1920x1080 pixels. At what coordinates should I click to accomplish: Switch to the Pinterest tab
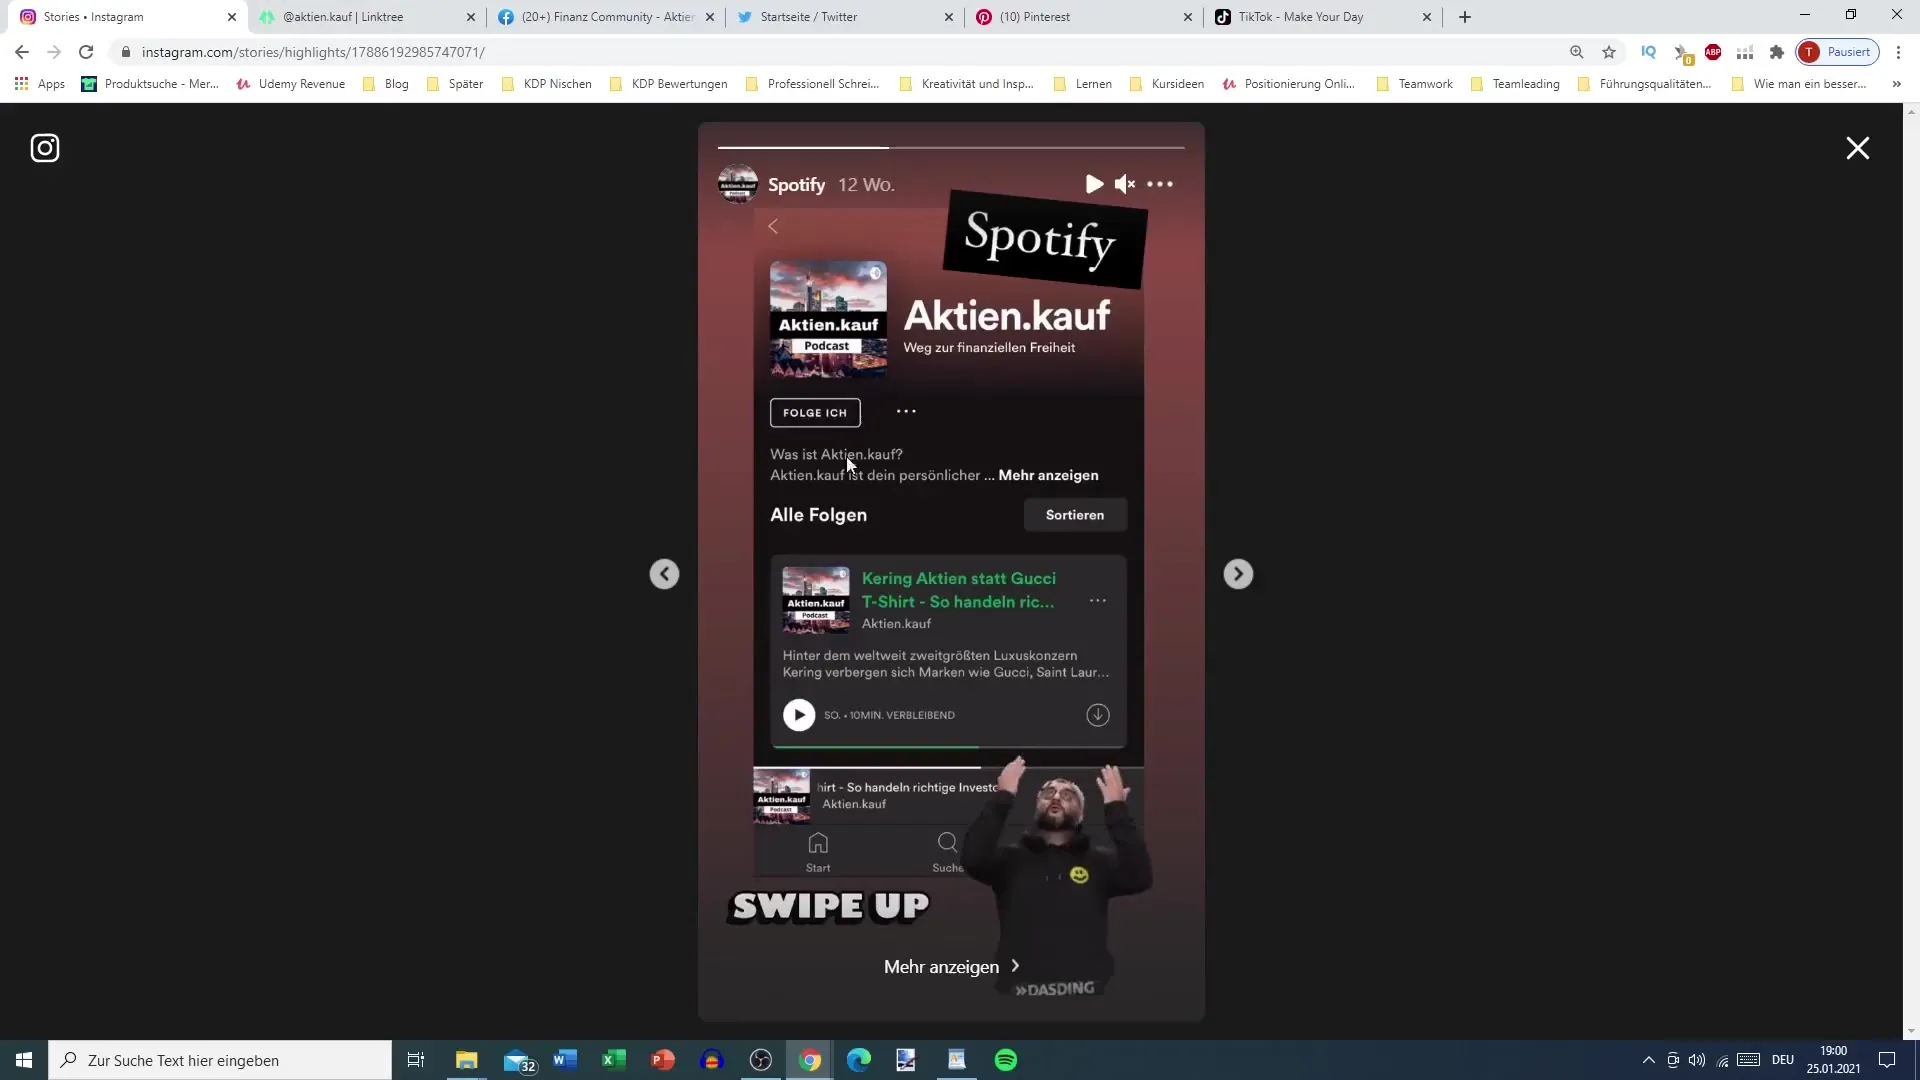pyautogui.click(x=1083, y=17)
